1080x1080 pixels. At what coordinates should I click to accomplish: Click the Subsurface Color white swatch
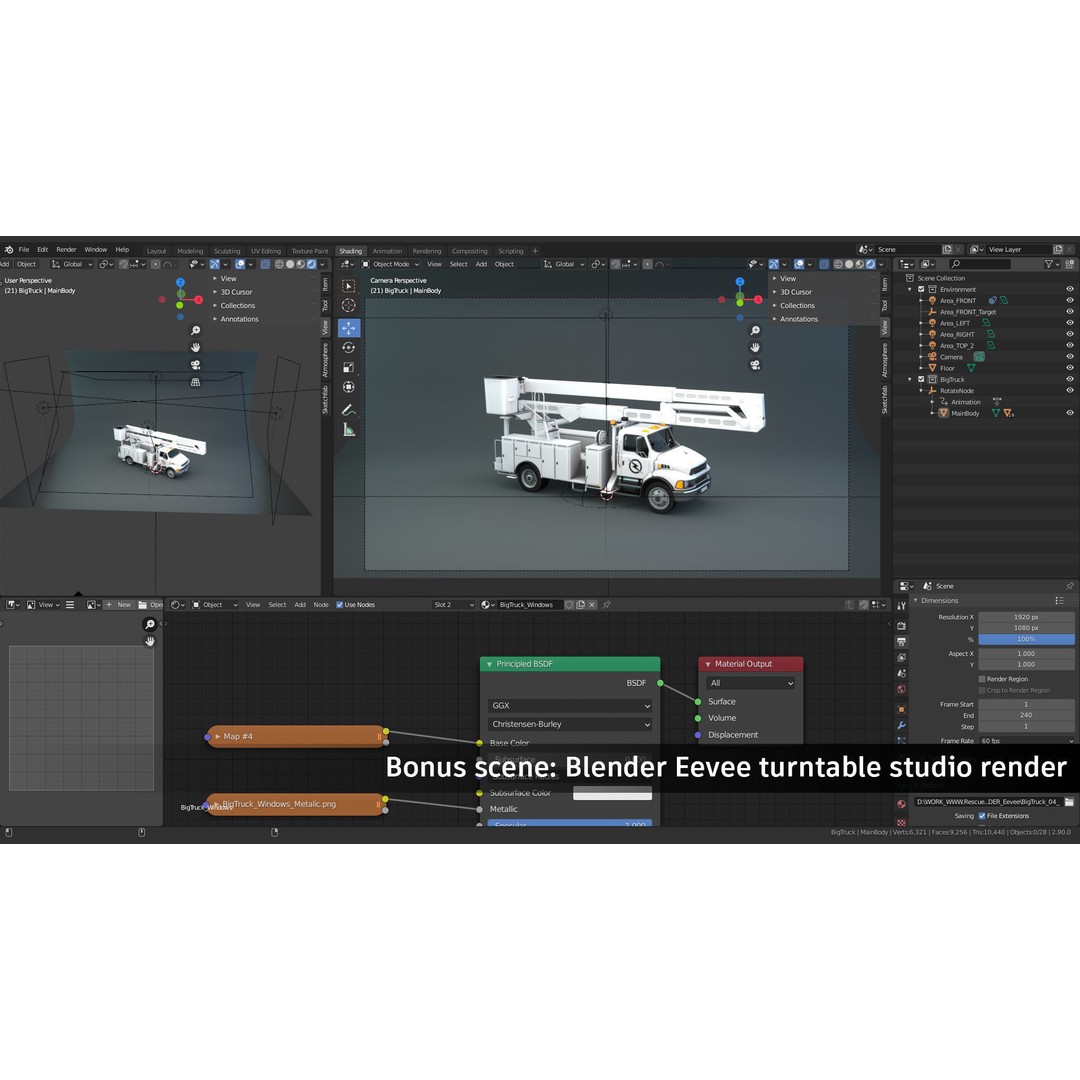click(612, 793)
